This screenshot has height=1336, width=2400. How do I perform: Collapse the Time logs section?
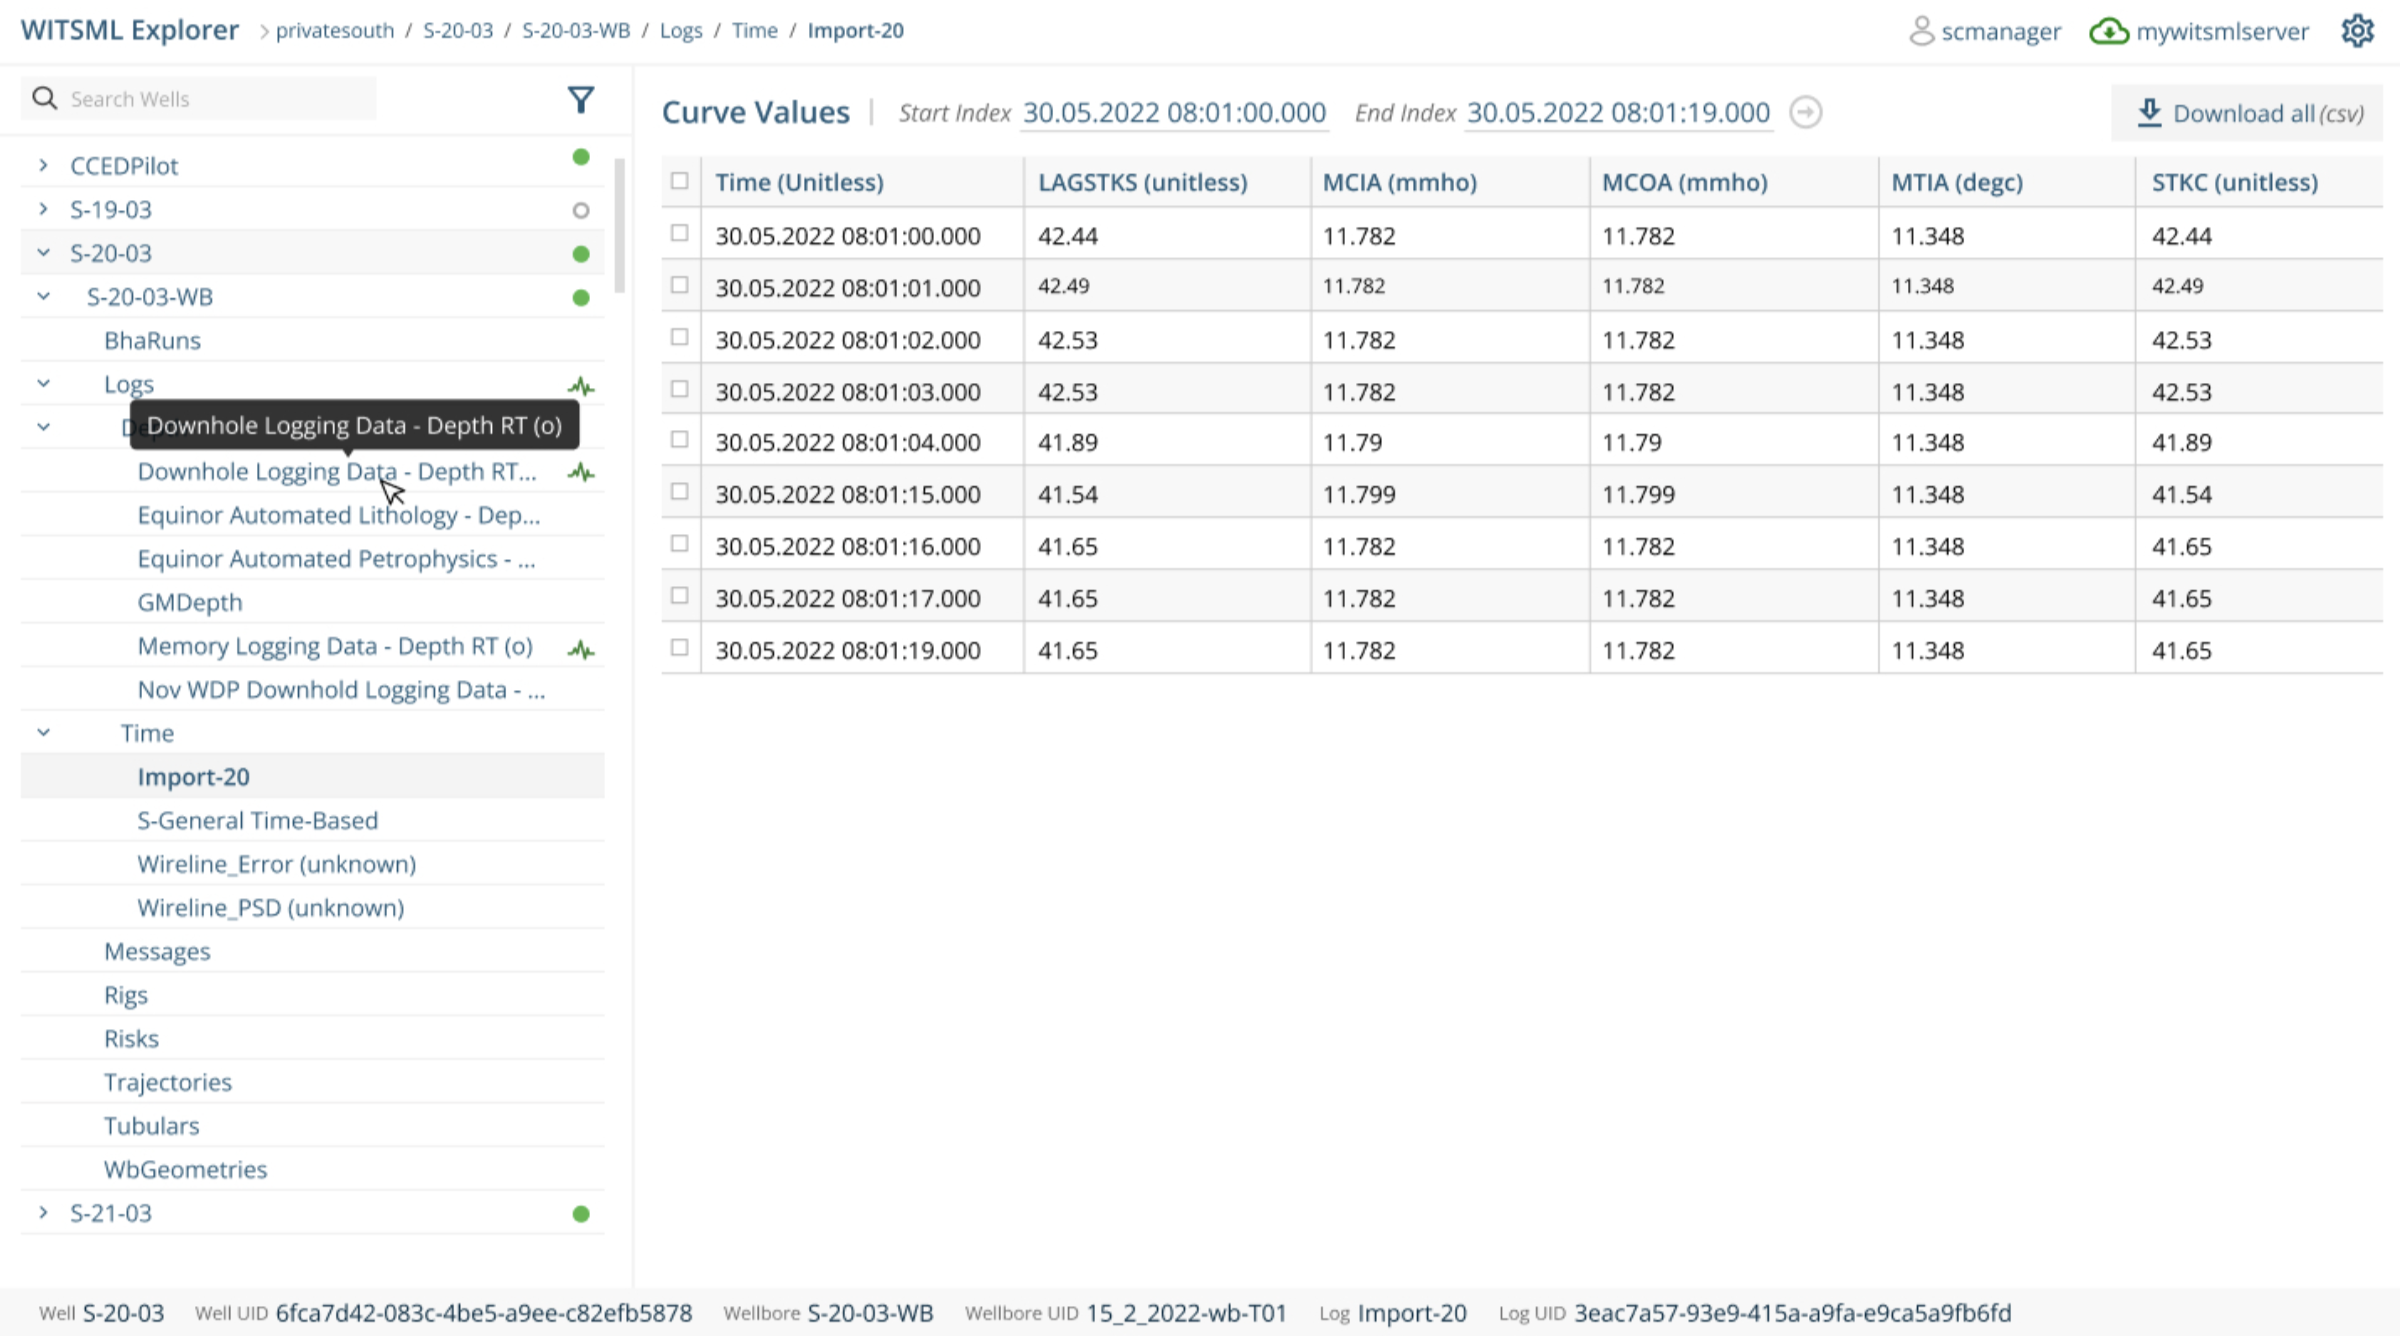(43, 731)
